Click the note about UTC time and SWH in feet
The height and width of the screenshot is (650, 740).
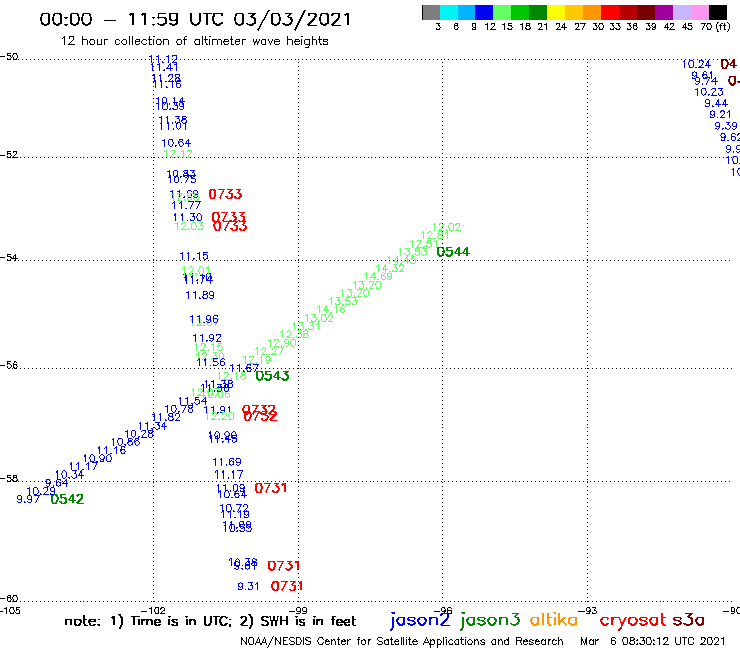[x=210, y=621]
